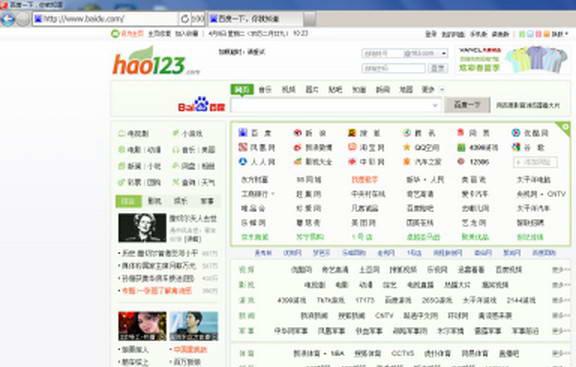Click the orange skin color swatch at top right
The image size is (576, 367).
[x=547, y=34]
